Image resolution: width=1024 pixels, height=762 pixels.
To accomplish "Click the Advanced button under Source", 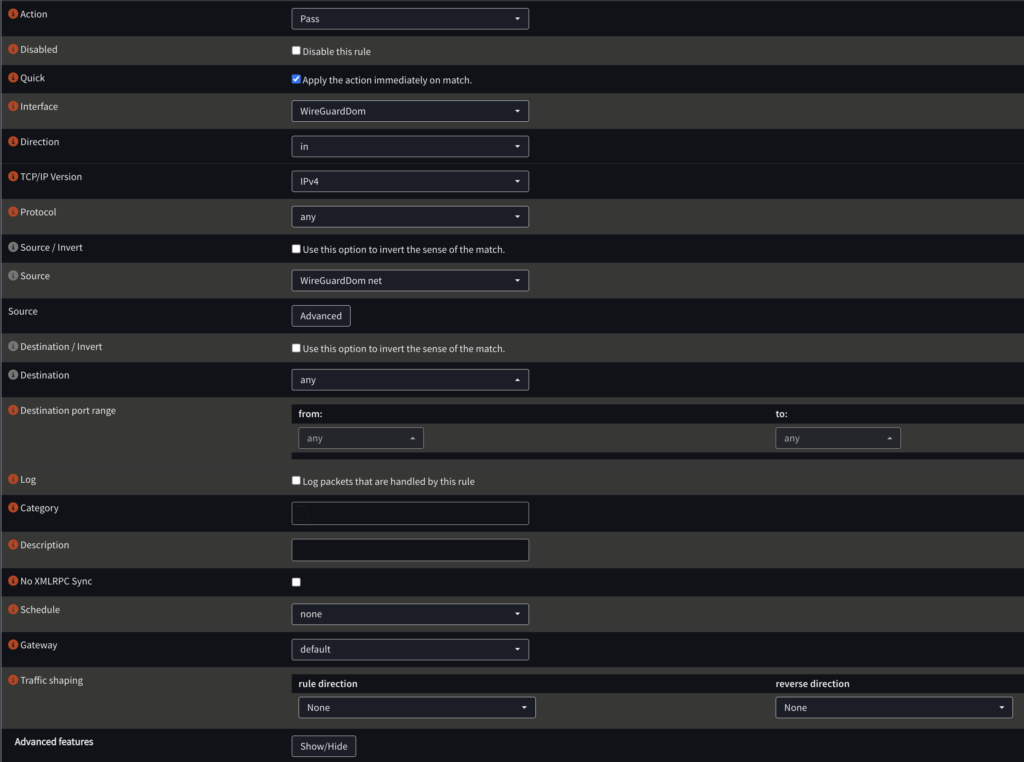I will (x=321, y=316).
